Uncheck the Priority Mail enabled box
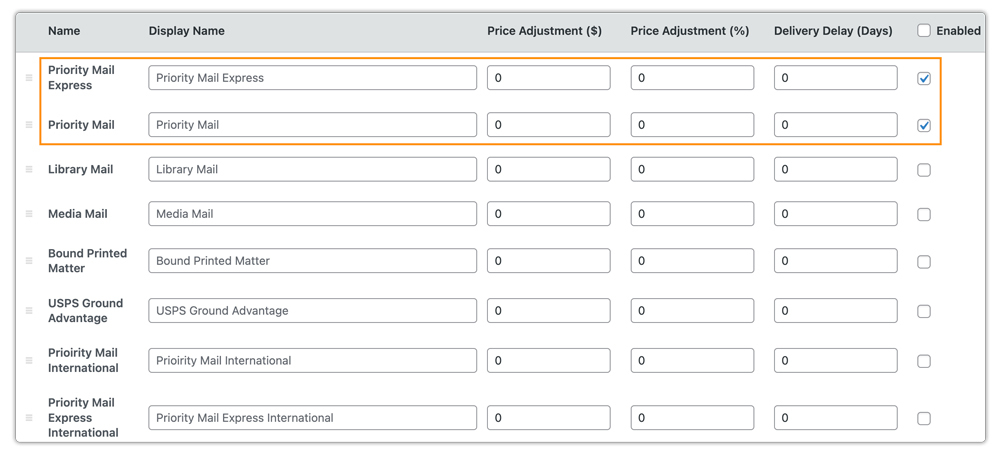The image size is (1000, 455). point(924,125)
